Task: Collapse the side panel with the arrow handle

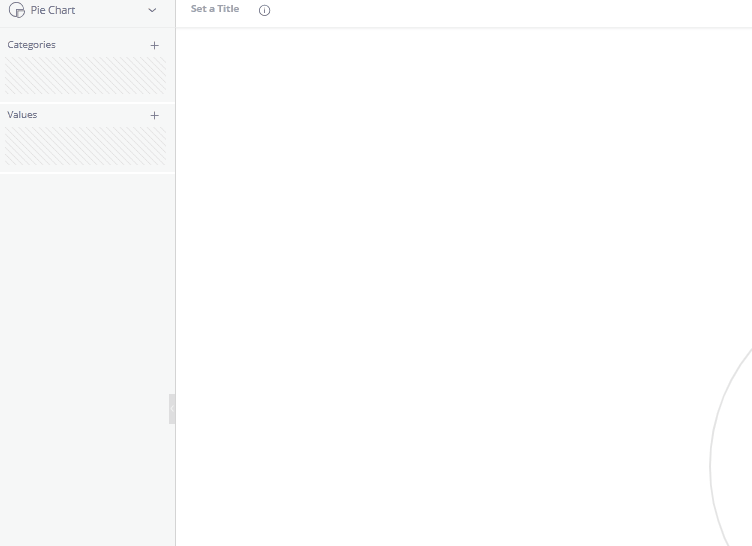Action: click(172, 409)
